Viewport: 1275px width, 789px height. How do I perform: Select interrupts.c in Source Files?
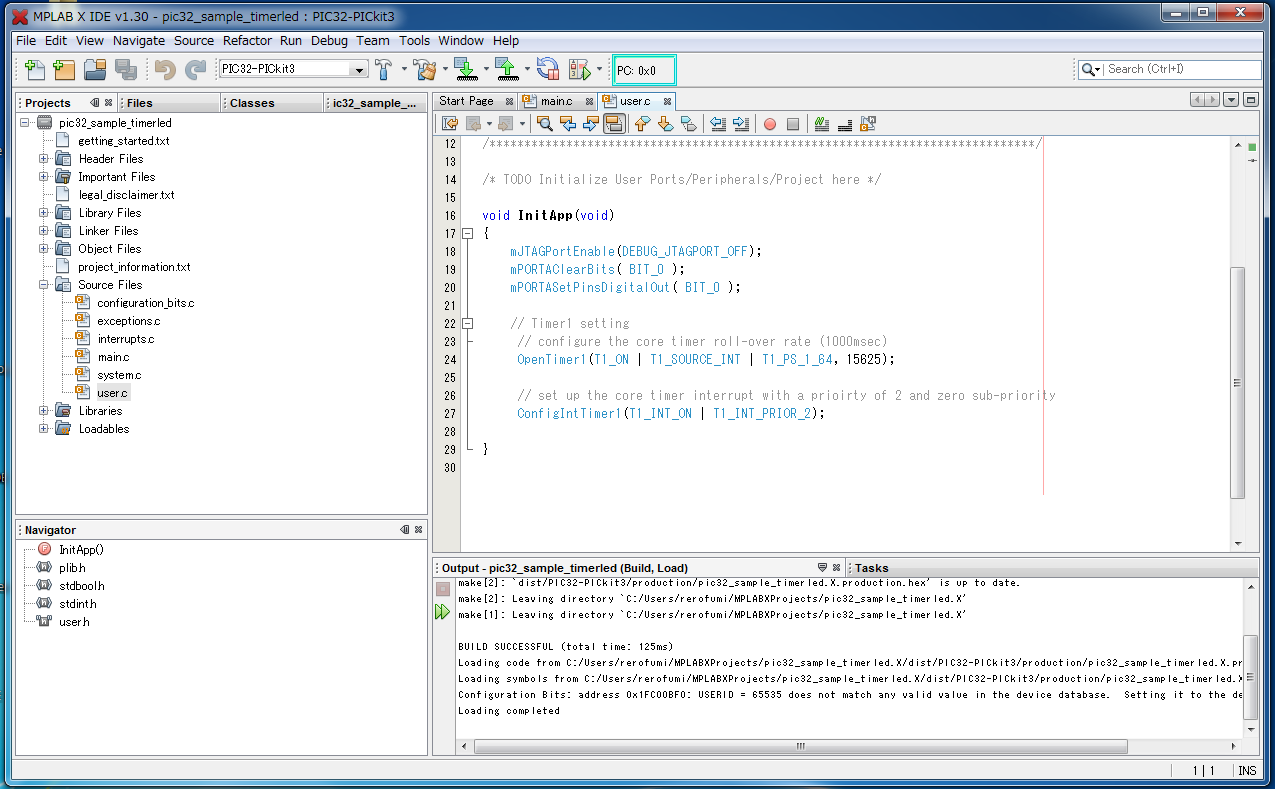tap(125, 339)
